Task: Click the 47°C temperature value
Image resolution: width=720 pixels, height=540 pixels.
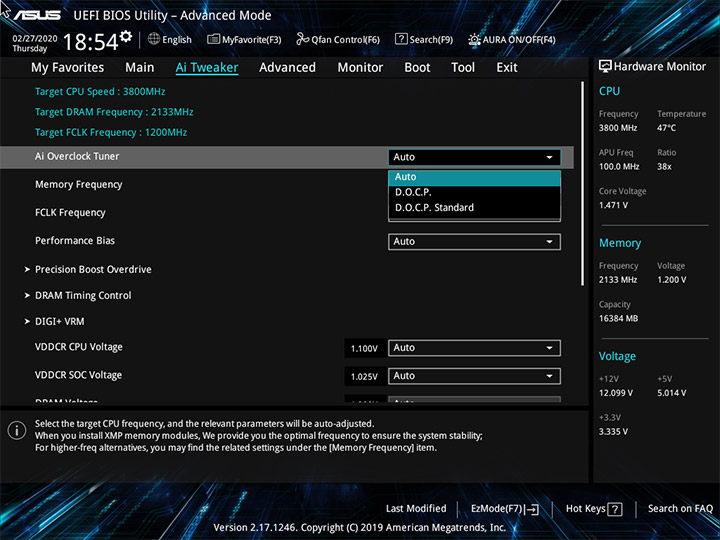Action: click(x=666, y=128)
